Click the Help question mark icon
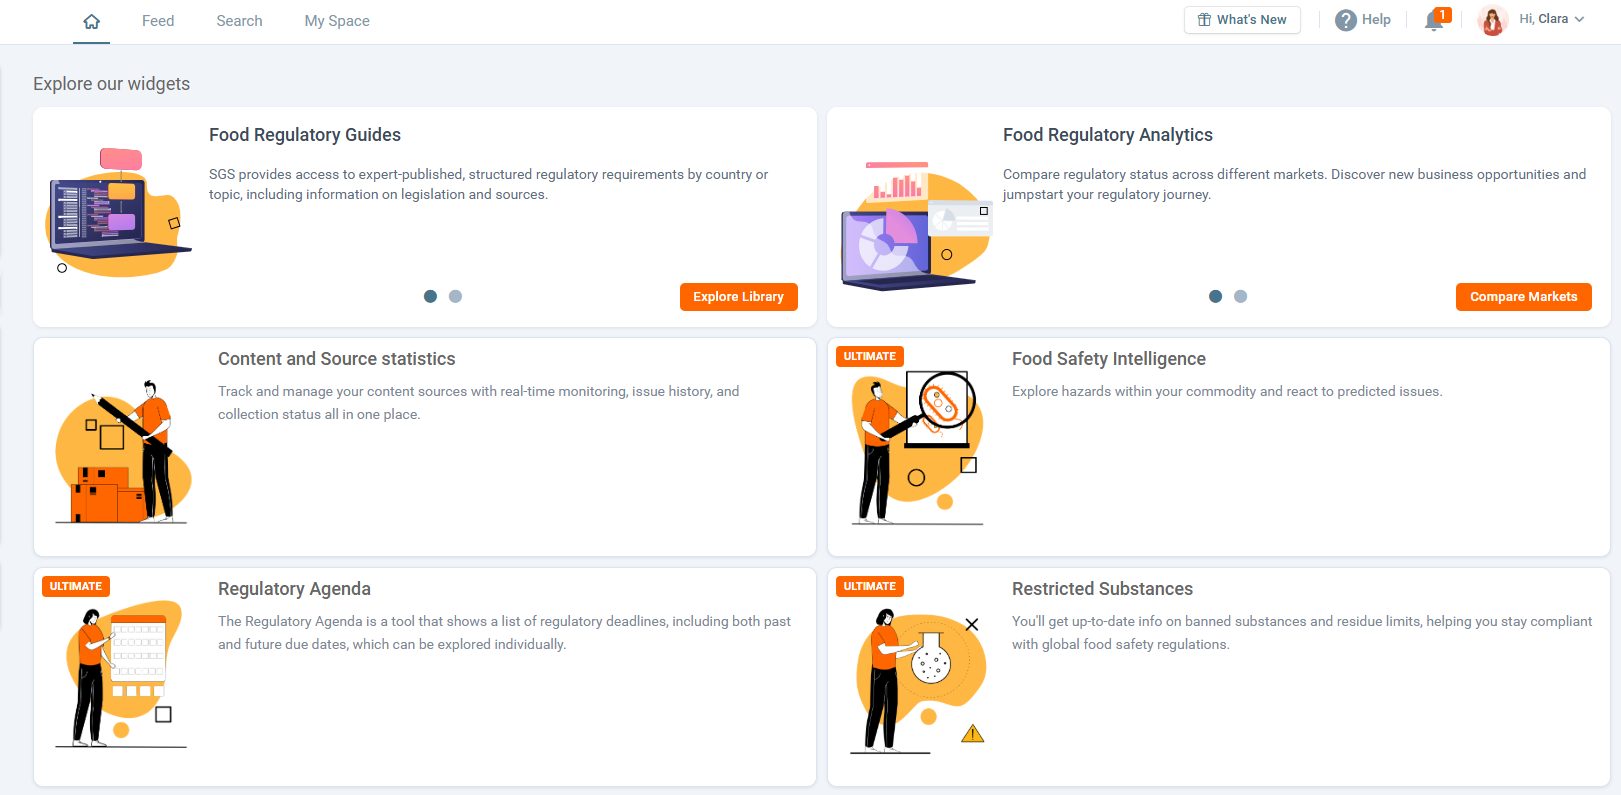The image size is (1621, 795). click(x=1346, y=20)
